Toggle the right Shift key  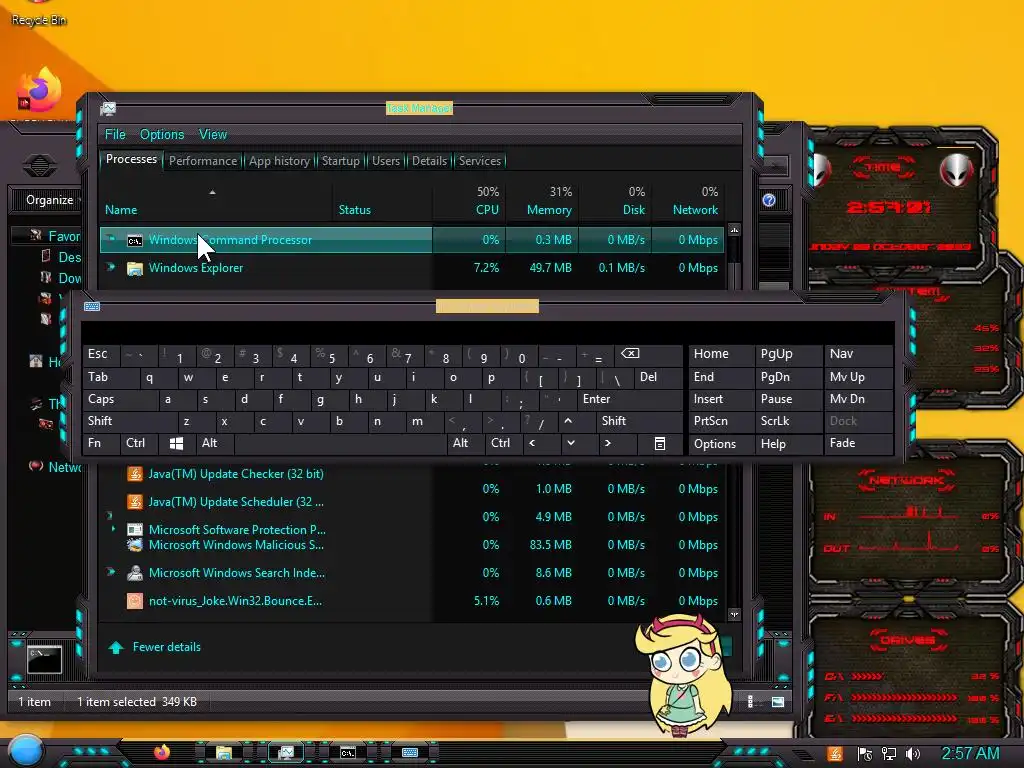[x=639, y=421]
